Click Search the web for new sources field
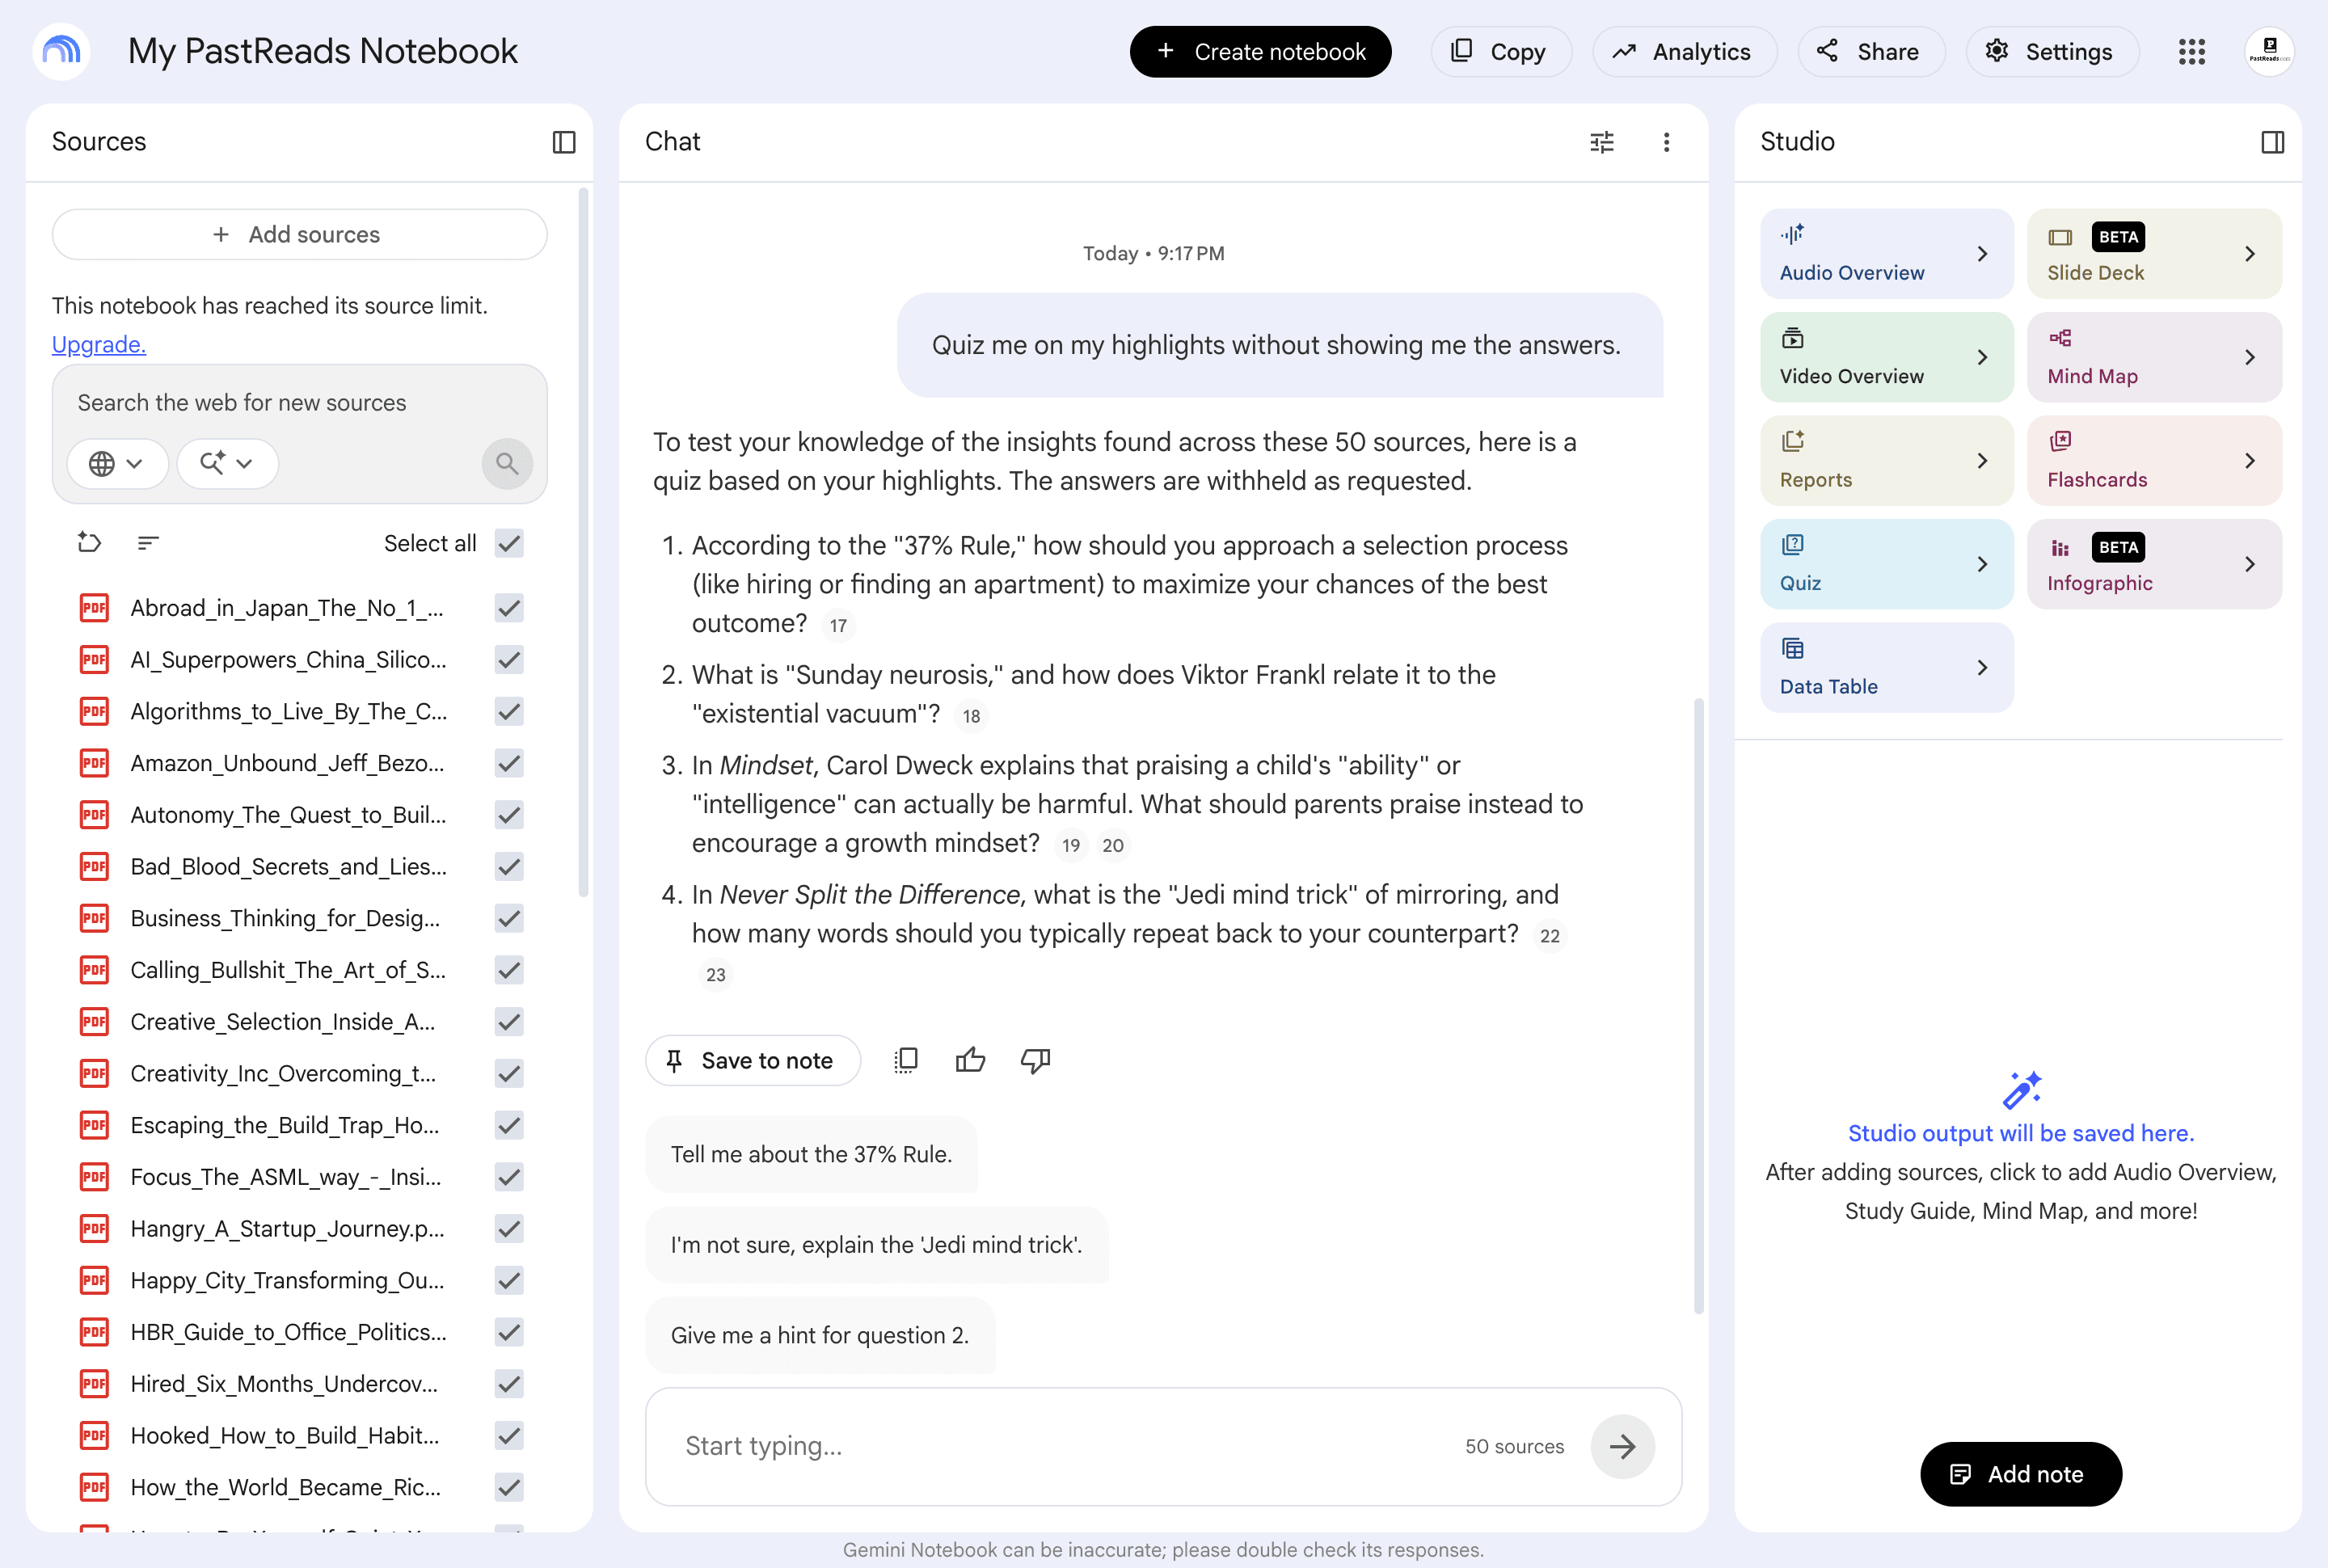2328x1568 pixels. 299,403
